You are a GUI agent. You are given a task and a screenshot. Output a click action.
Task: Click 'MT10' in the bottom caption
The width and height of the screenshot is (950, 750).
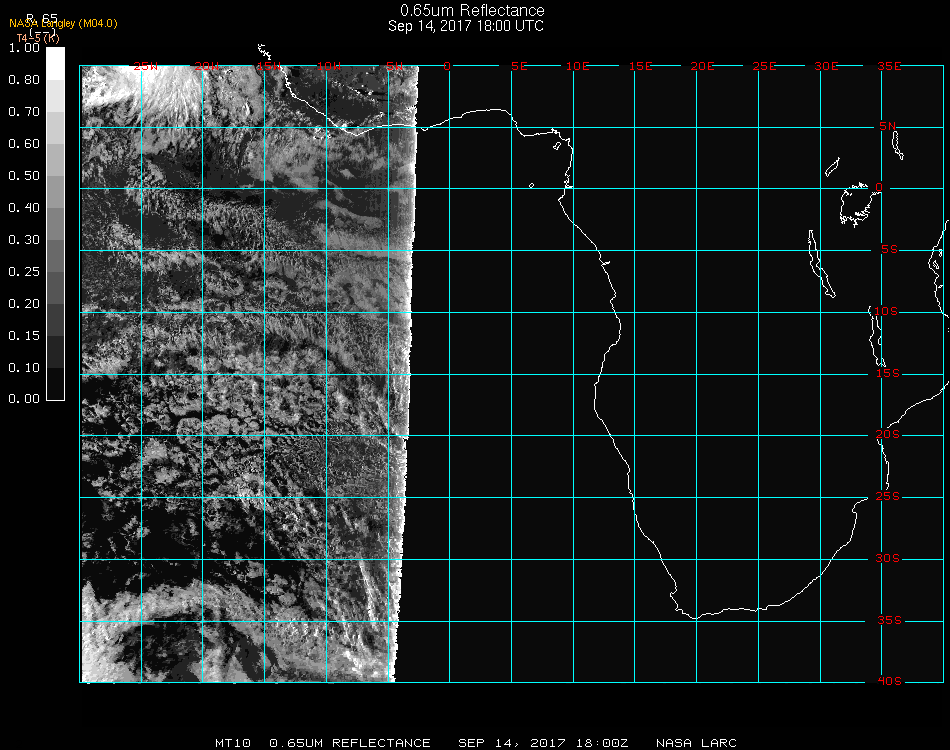(233, 743)
